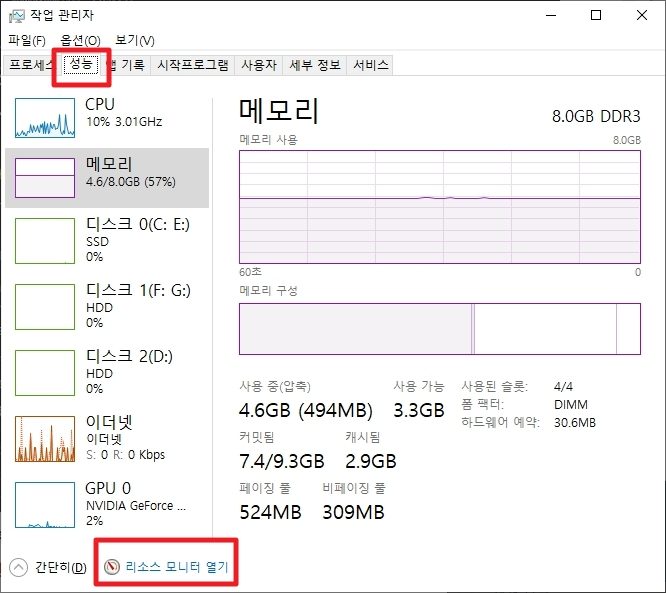The height and width of the screenshot is (593, 666).
Task: Switch to the 성능 tab
Action: pyautogui.click(x=81, y=64)
